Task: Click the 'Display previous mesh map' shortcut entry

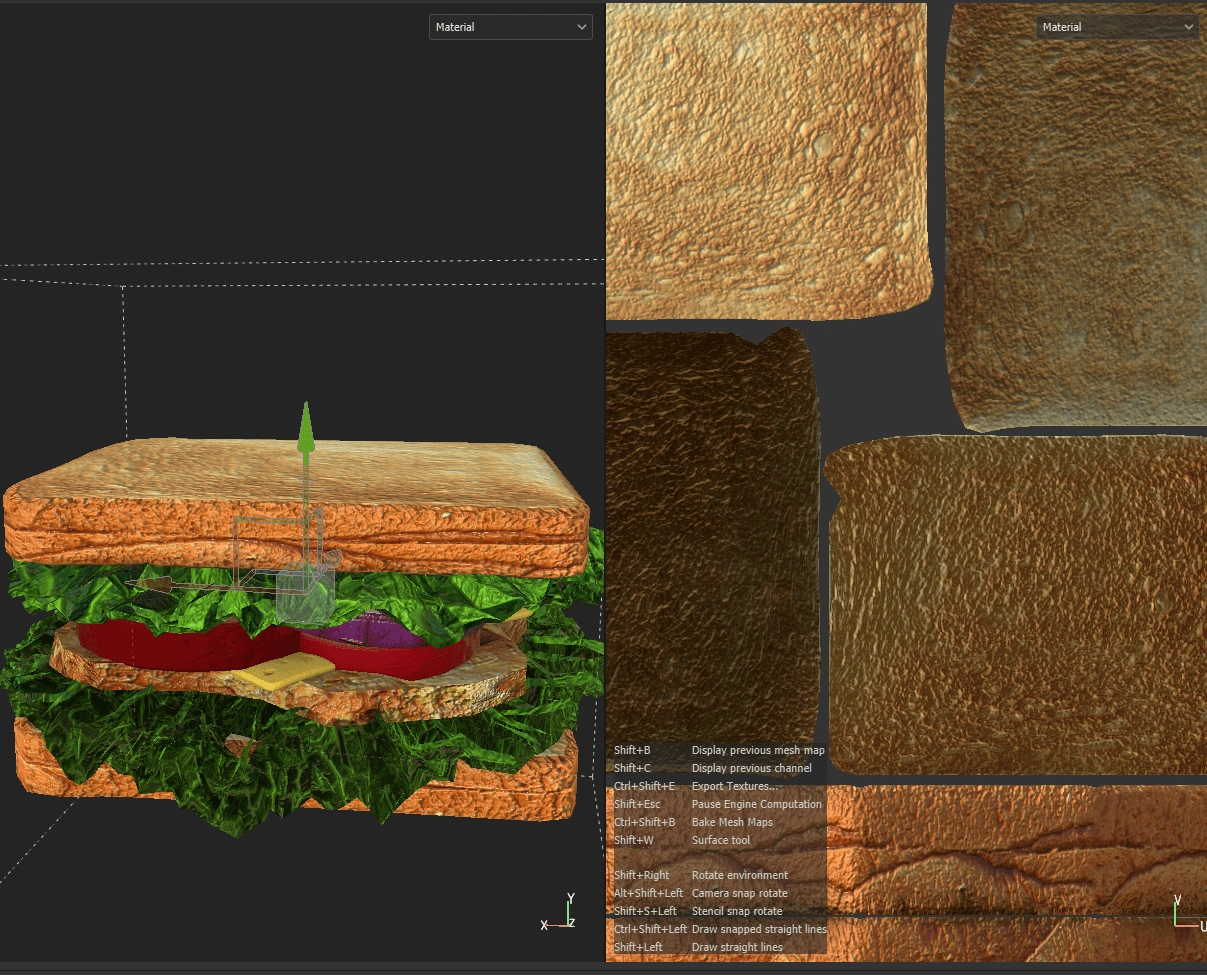Action: click(x=719, y=750)
